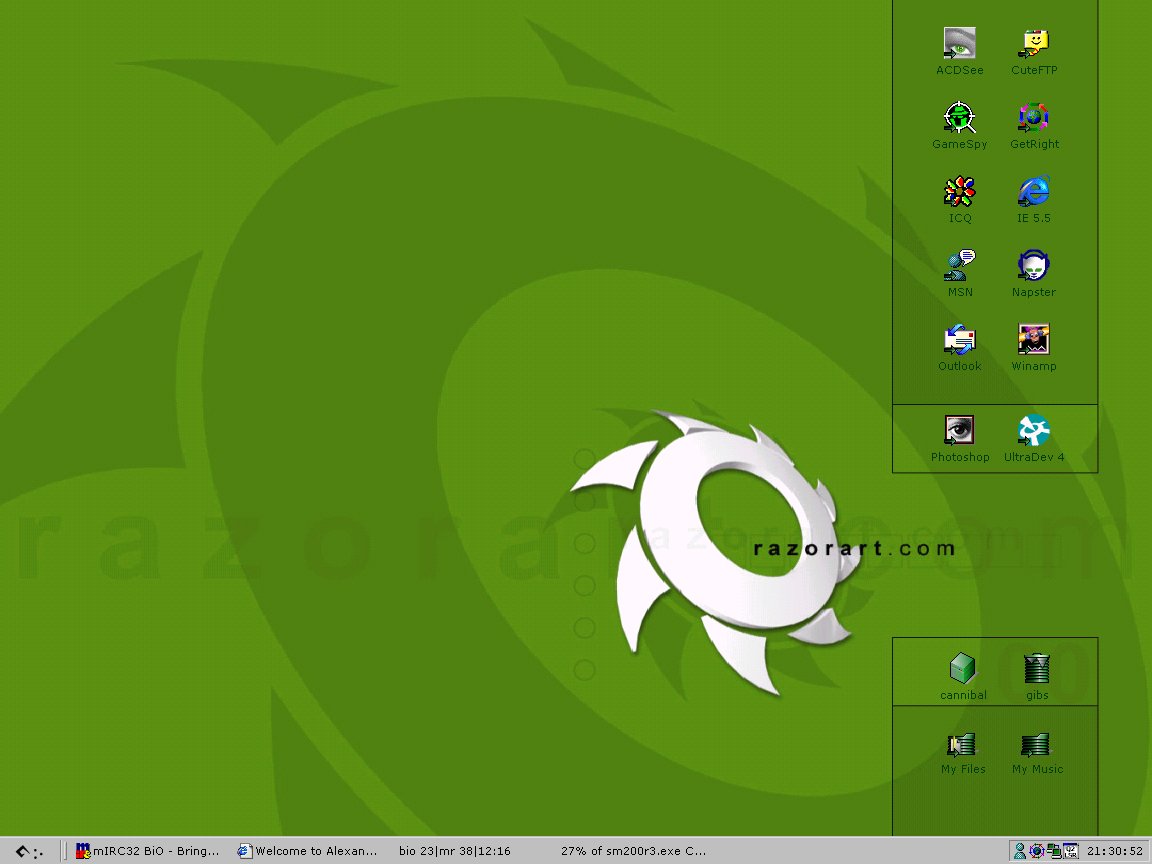Open the gibs drive icon
The height and width of the screenshot is (864, 1152).
(x=1037, y=669)
